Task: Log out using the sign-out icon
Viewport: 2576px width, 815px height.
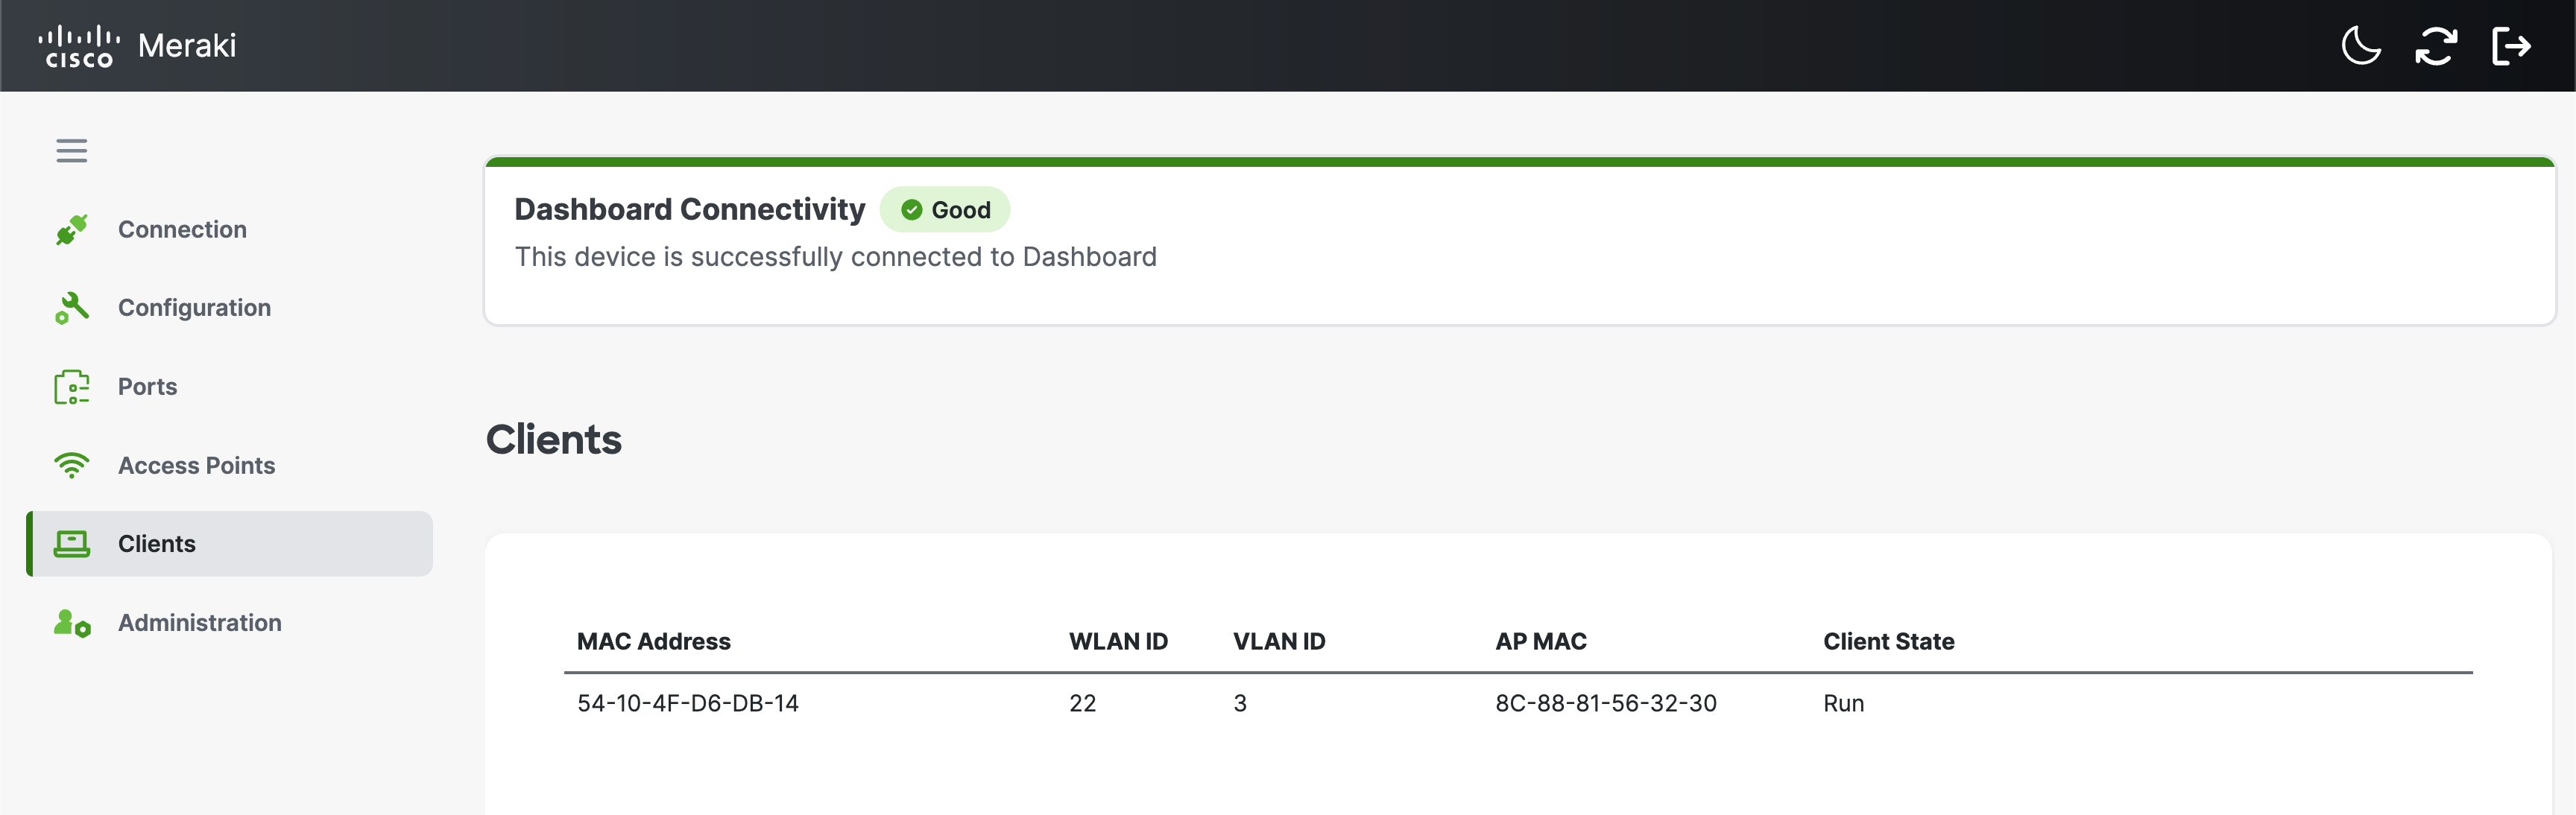Action: (2512, 46)
